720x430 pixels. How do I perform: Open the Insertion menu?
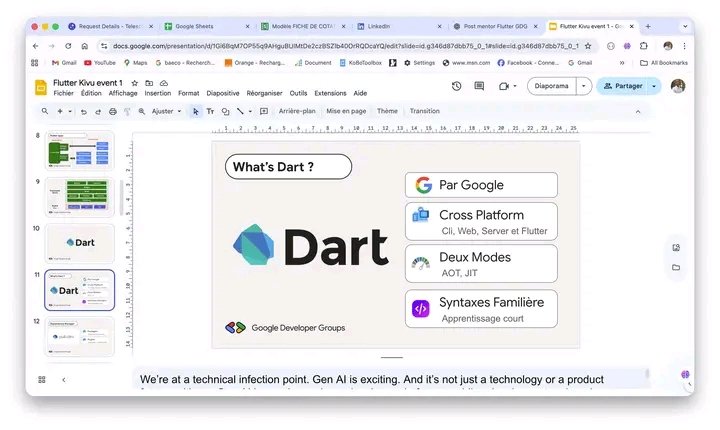pyautogui.click(x=158, y=93)
